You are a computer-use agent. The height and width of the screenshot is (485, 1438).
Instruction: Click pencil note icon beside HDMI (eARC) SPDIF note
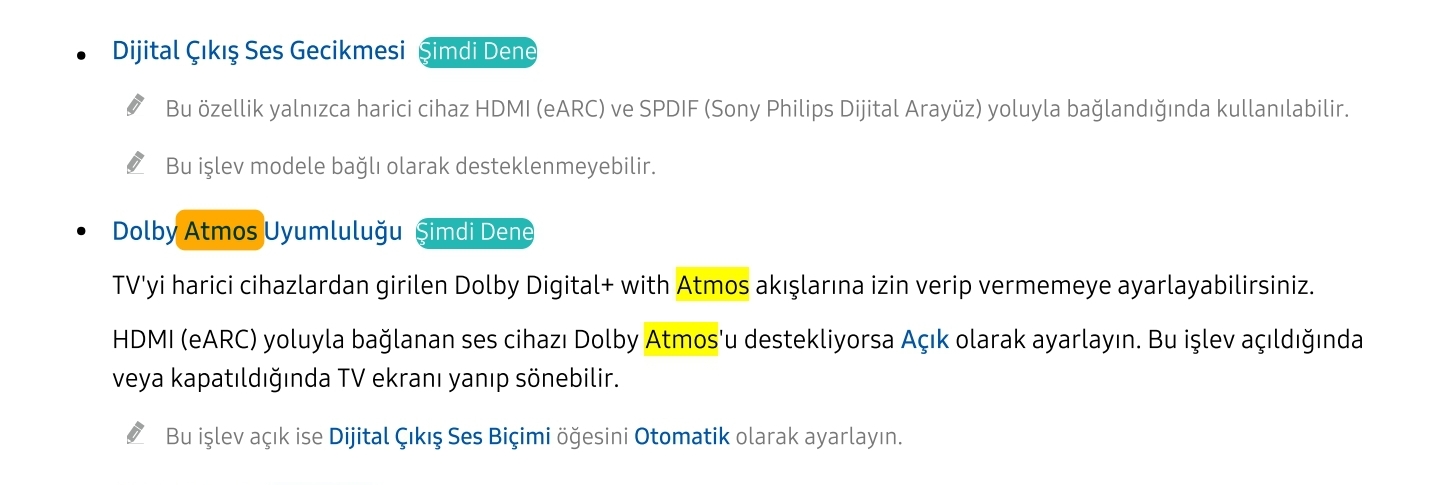pyautogui.click(x=136, y=105)
